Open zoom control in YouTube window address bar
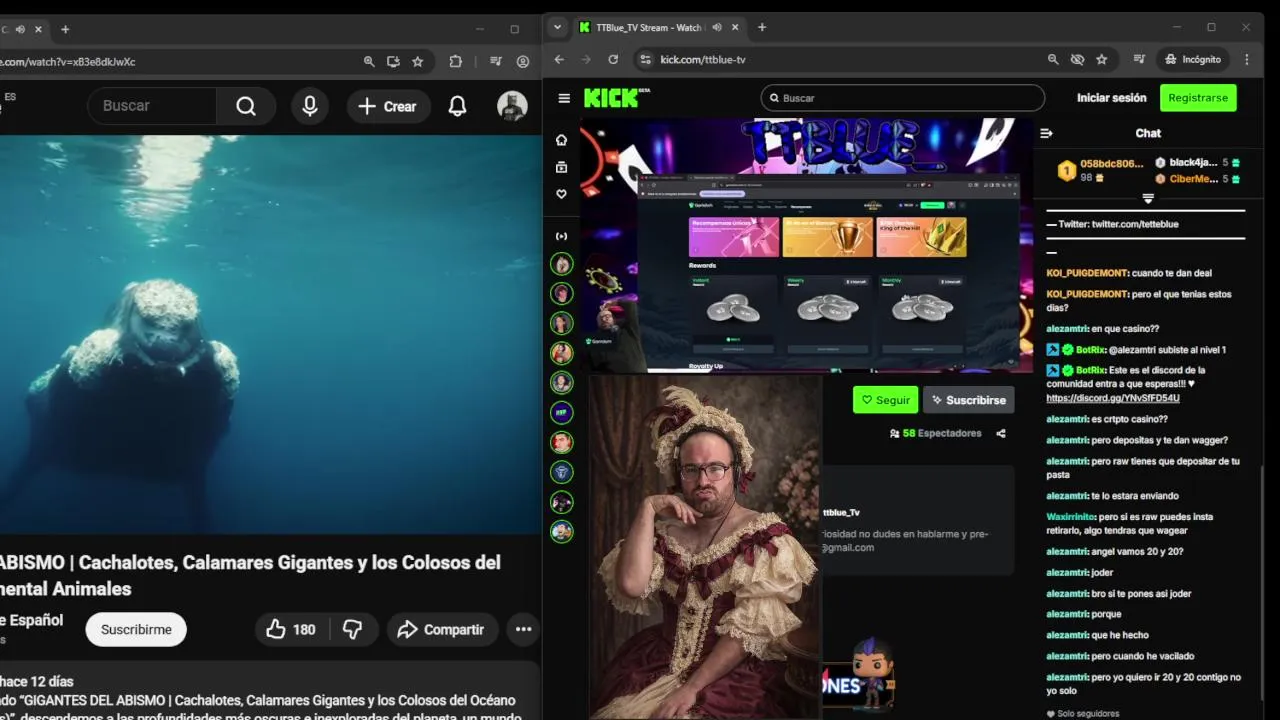The image size is (1280, 720). (x=369, y=61)
